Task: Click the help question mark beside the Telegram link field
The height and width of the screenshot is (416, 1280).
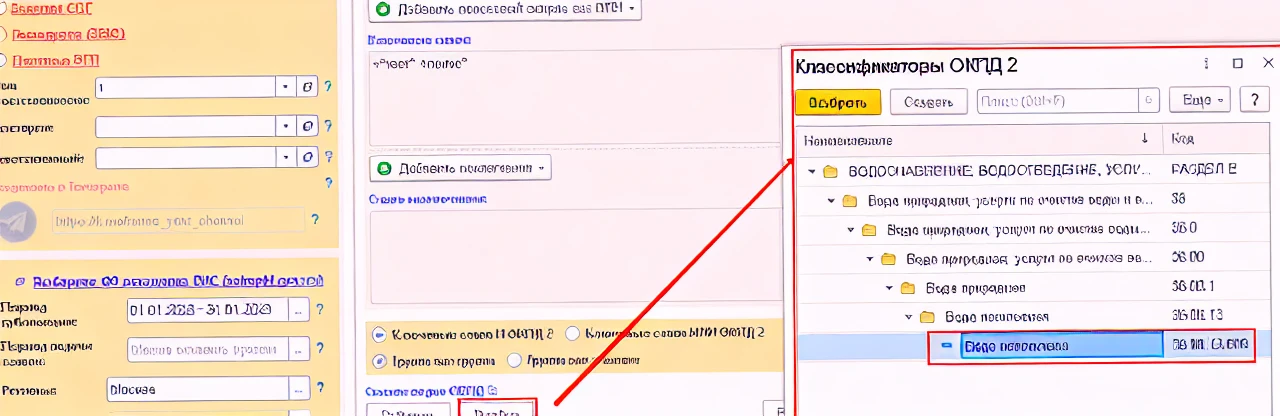Action: tap(315, 220)
